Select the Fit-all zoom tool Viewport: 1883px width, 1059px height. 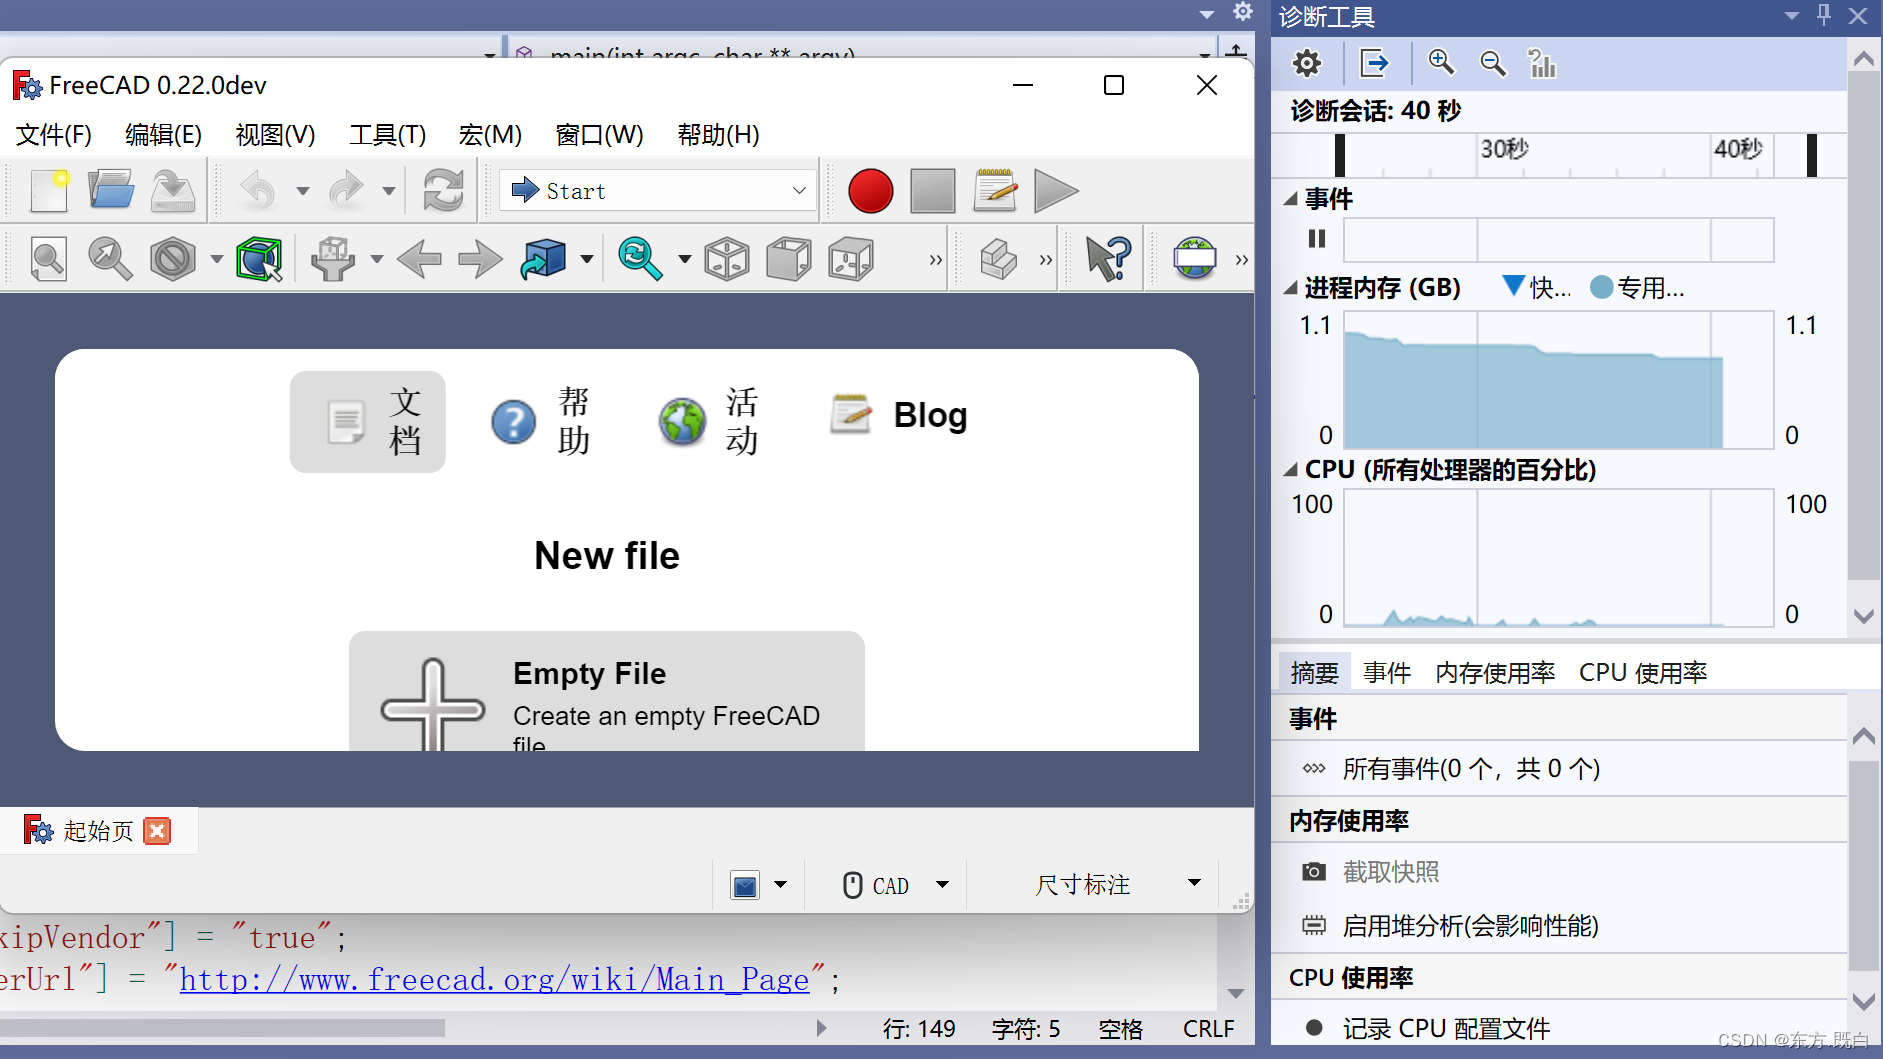(x=48, y=258)
